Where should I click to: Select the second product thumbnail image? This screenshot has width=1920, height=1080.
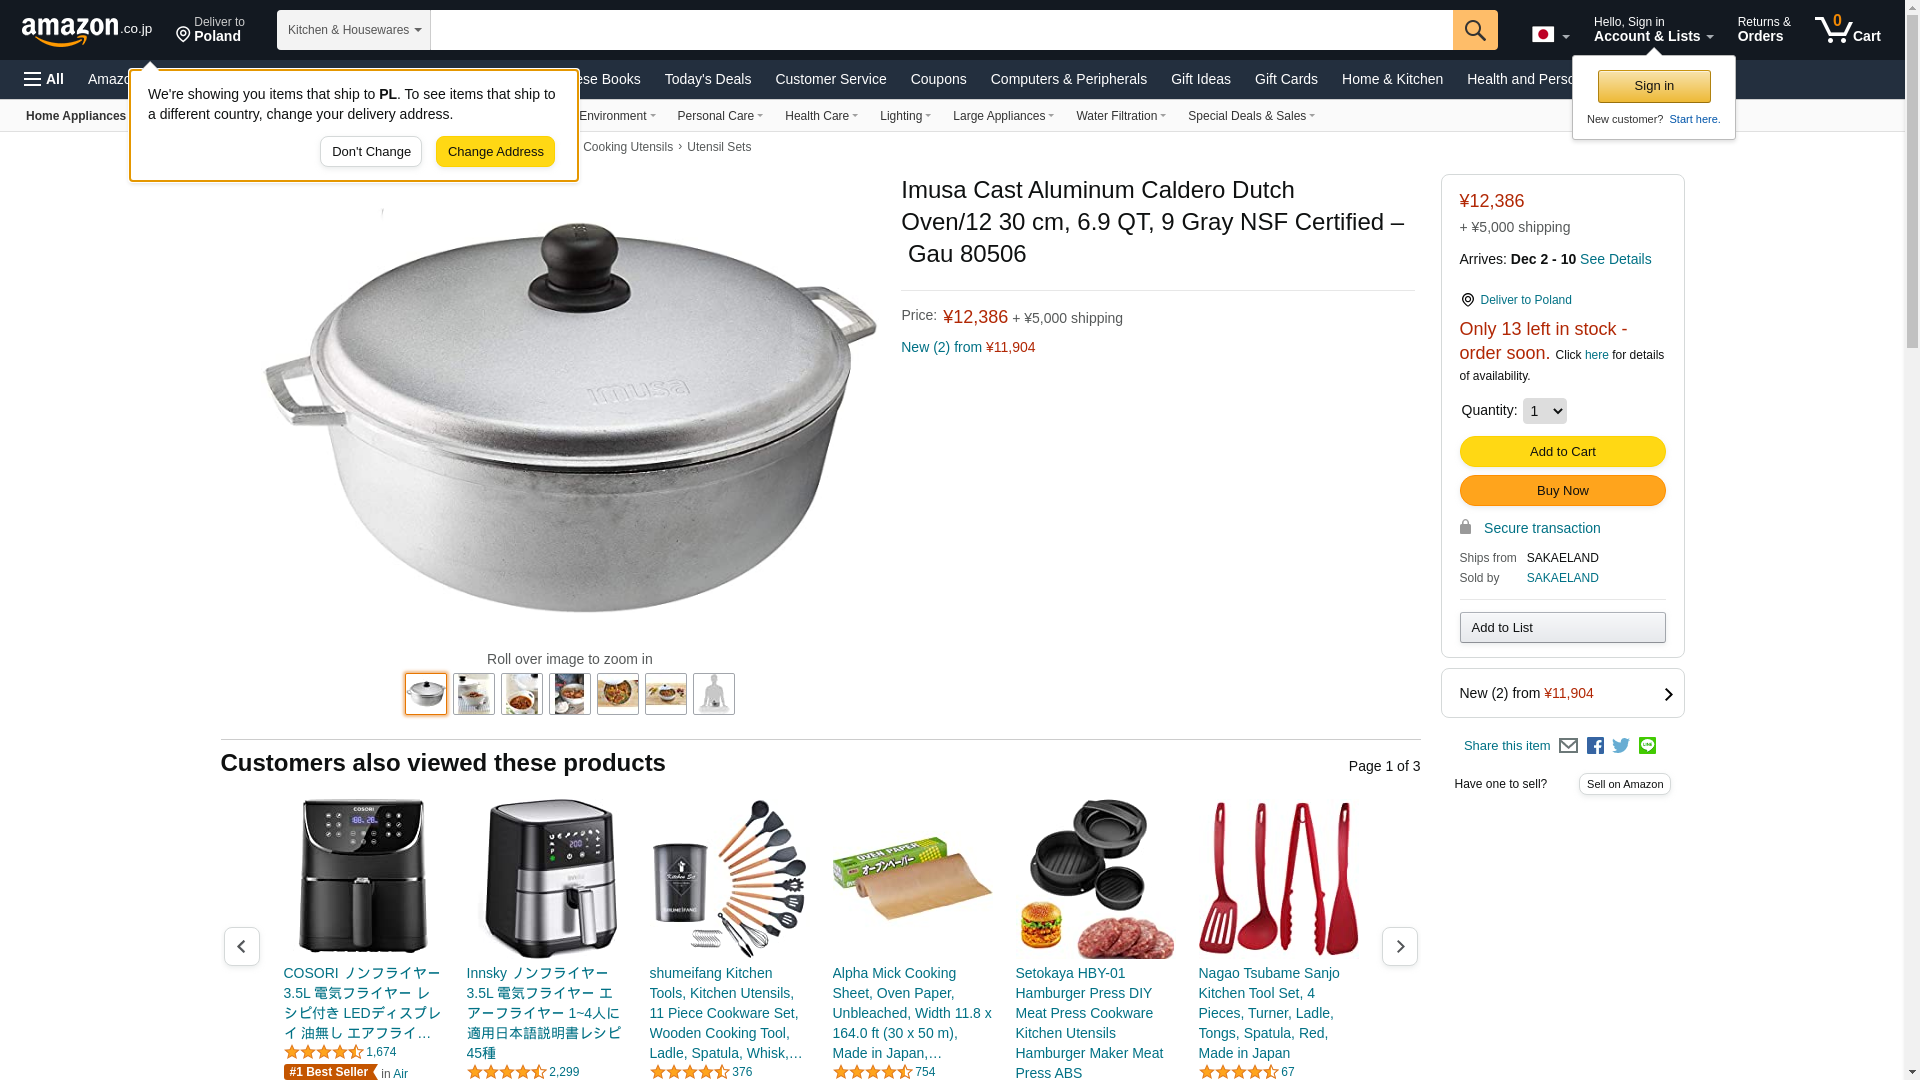tap(474, 694)
